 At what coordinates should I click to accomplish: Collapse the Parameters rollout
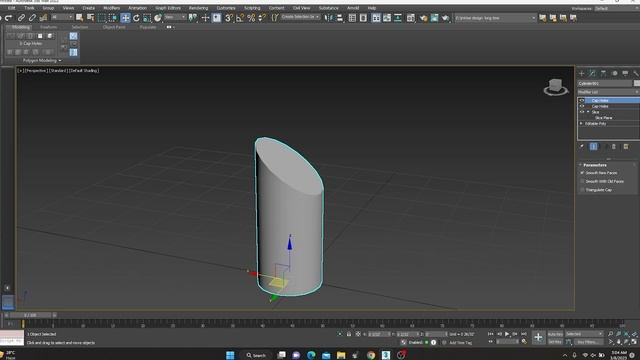[x=594, y=165]
